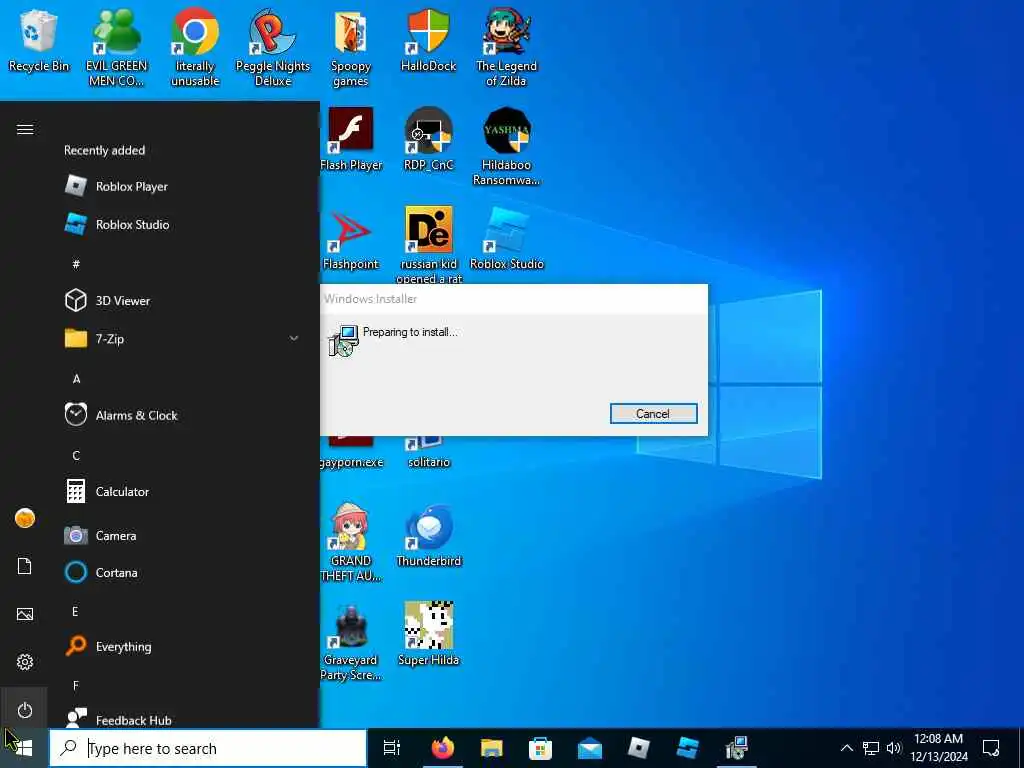Select the letter A group header
Screen dimensions: 1024x768
(76, 379)
